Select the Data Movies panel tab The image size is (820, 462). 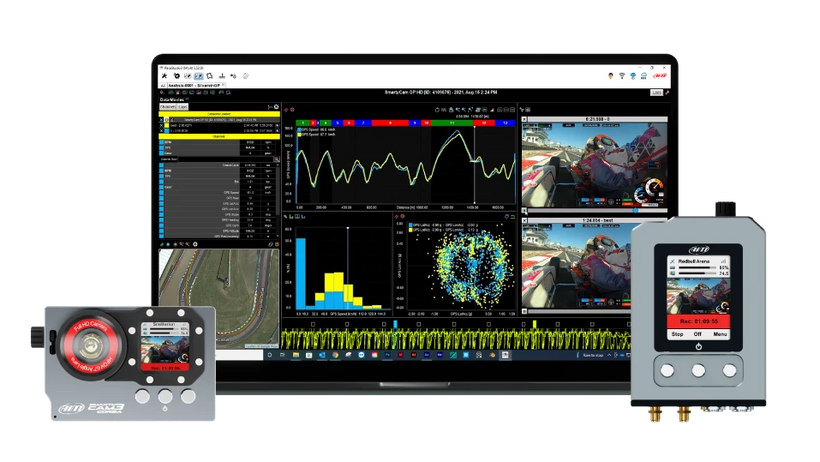pos(172,99)
